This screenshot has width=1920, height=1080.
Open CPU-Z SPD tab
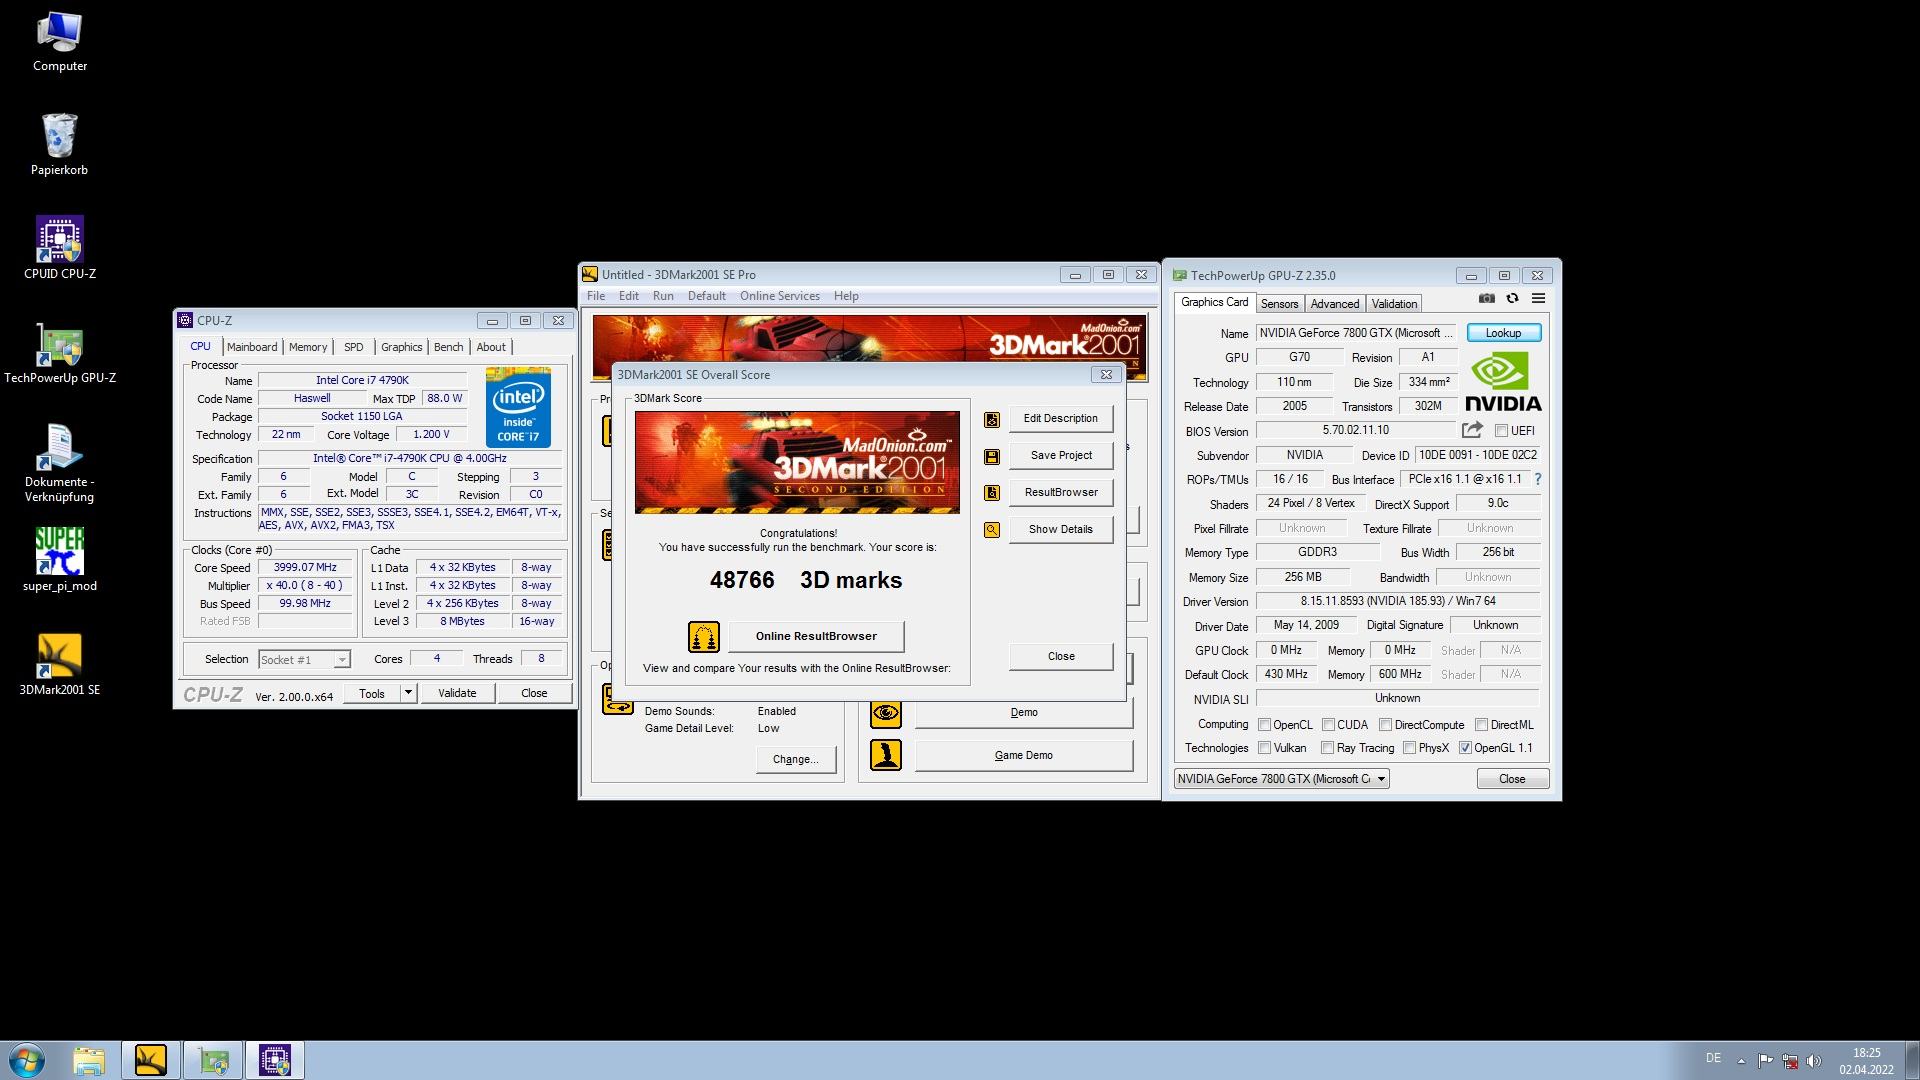(354, 347)
